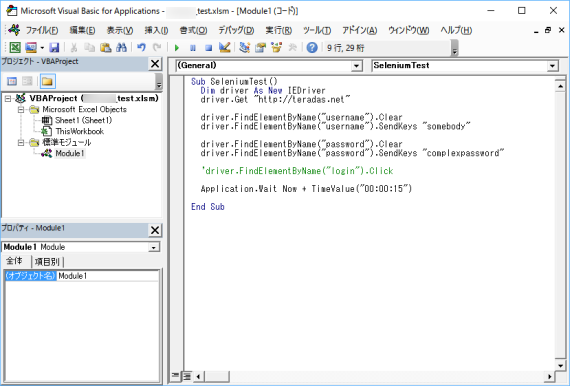Switch to Microsoft Excel view icon
The height and width of the screenshot is (386, 570).
pyautogui.click(x=15, y=48)
